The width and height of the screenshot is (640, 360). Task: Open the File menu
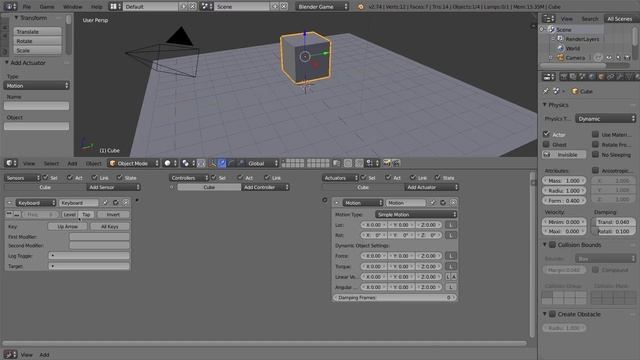(x=27, y=7)
